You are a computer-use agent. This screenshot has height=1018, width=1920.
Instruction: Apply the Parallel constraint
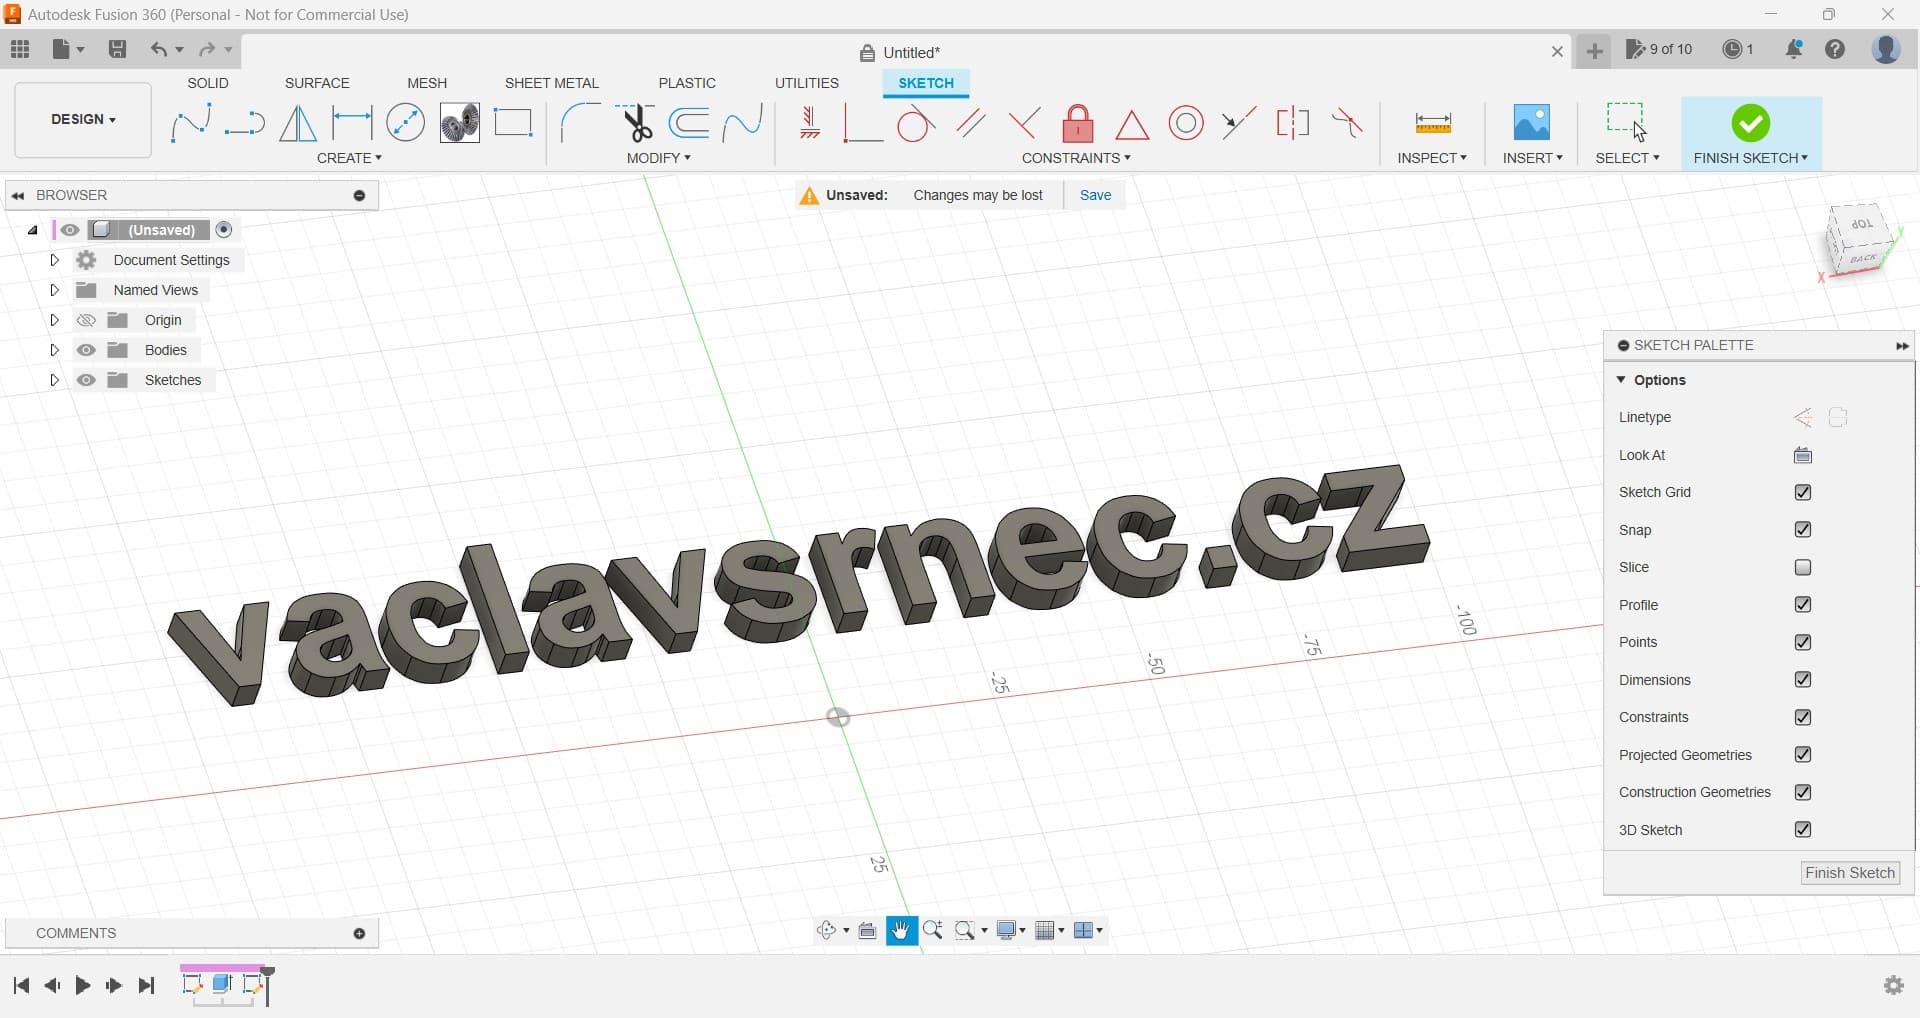[970, 123]
